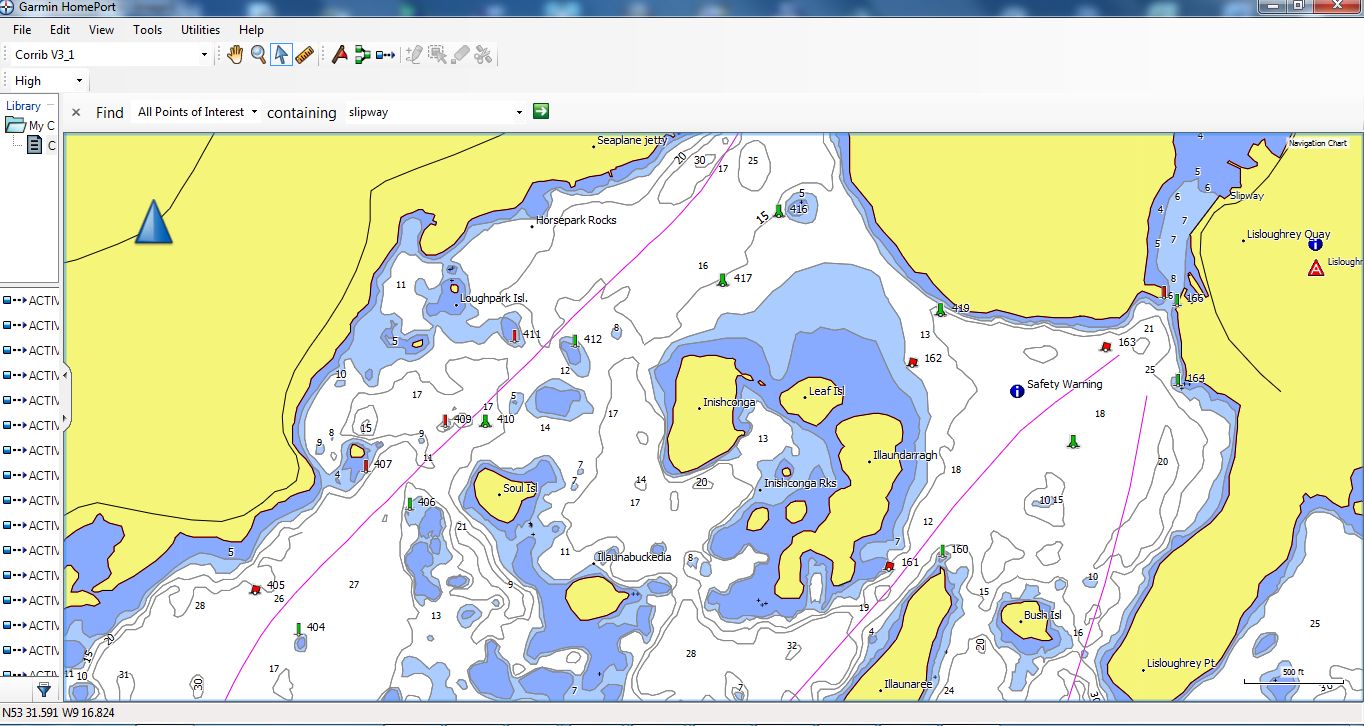The width and height of the screenshot is (1364, 726).
Task: Click the greyed Divide scissors tool
Action: (x=483, y=54)
